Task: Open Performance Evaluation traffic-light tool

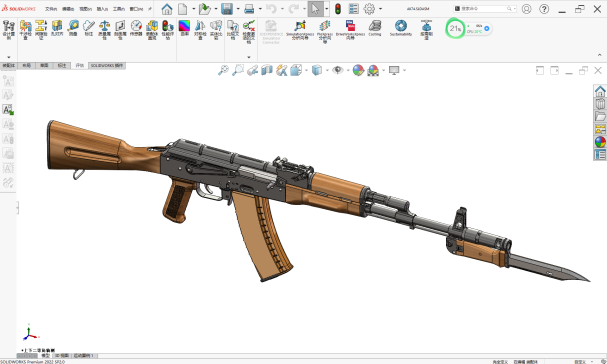Action: tap(168, 30)
